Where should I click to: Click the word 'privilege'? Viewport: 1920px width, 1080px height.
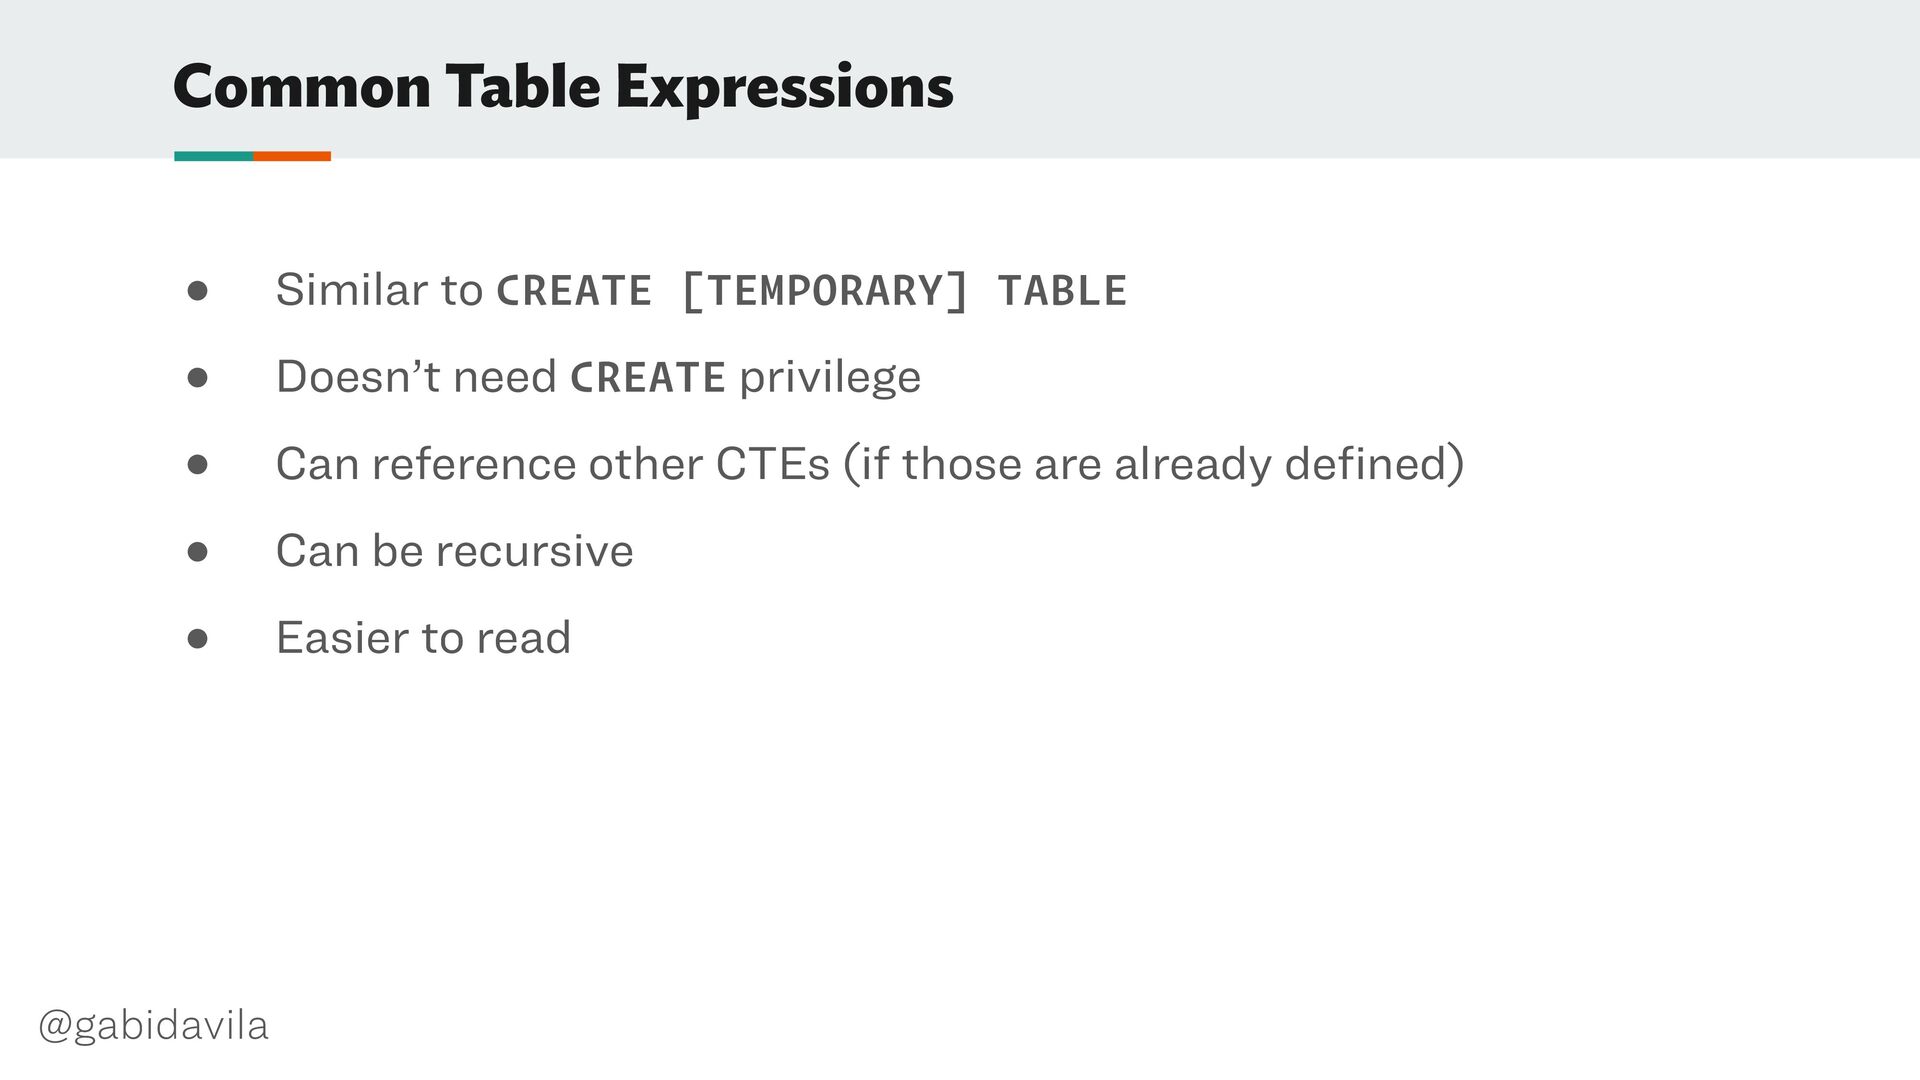830,378
